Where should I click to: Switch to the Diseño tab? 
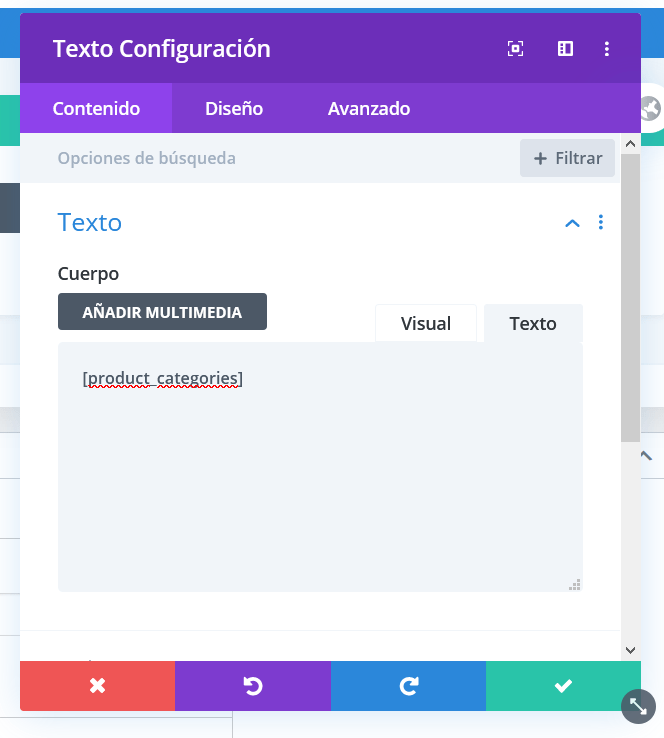coord(234,109)
